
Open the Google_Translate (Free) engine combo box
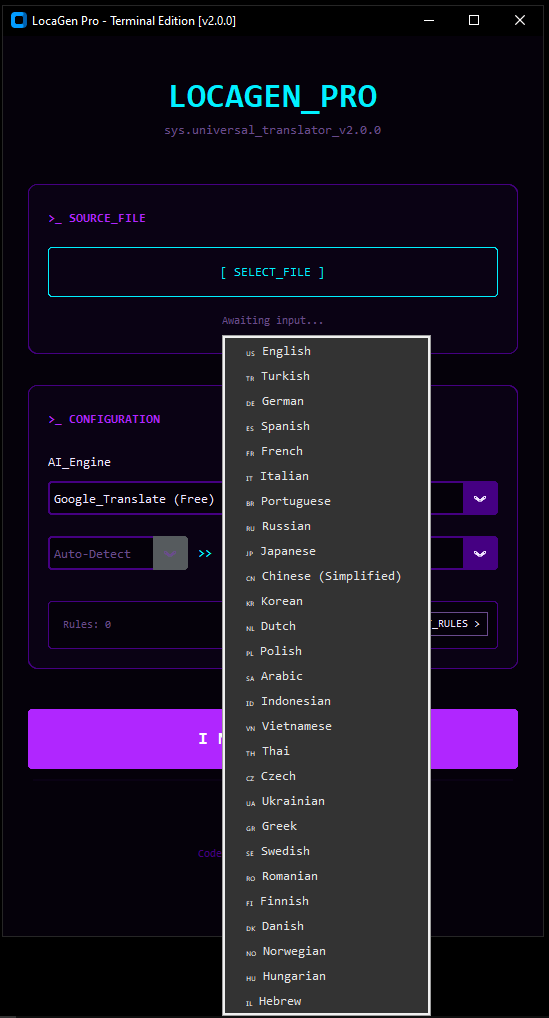pos(273,498)
